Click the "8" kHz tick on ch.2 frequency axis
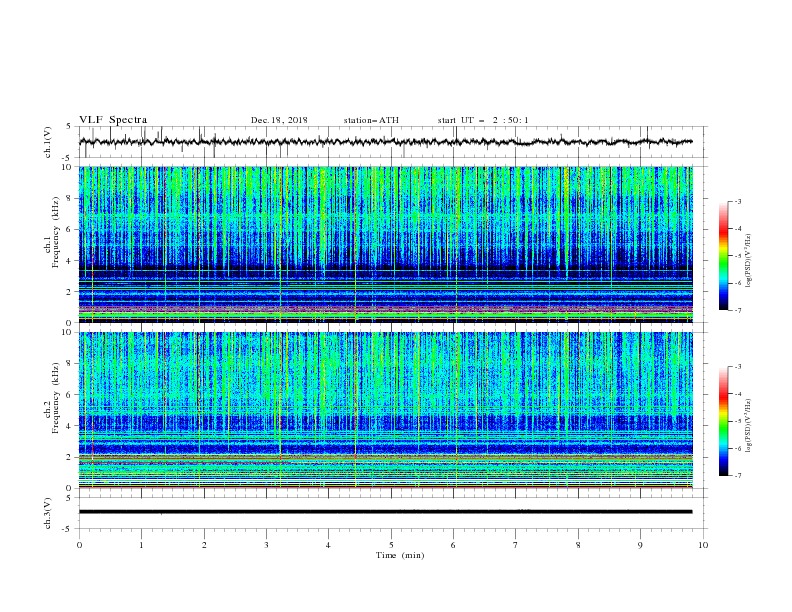 click(69, 364)
